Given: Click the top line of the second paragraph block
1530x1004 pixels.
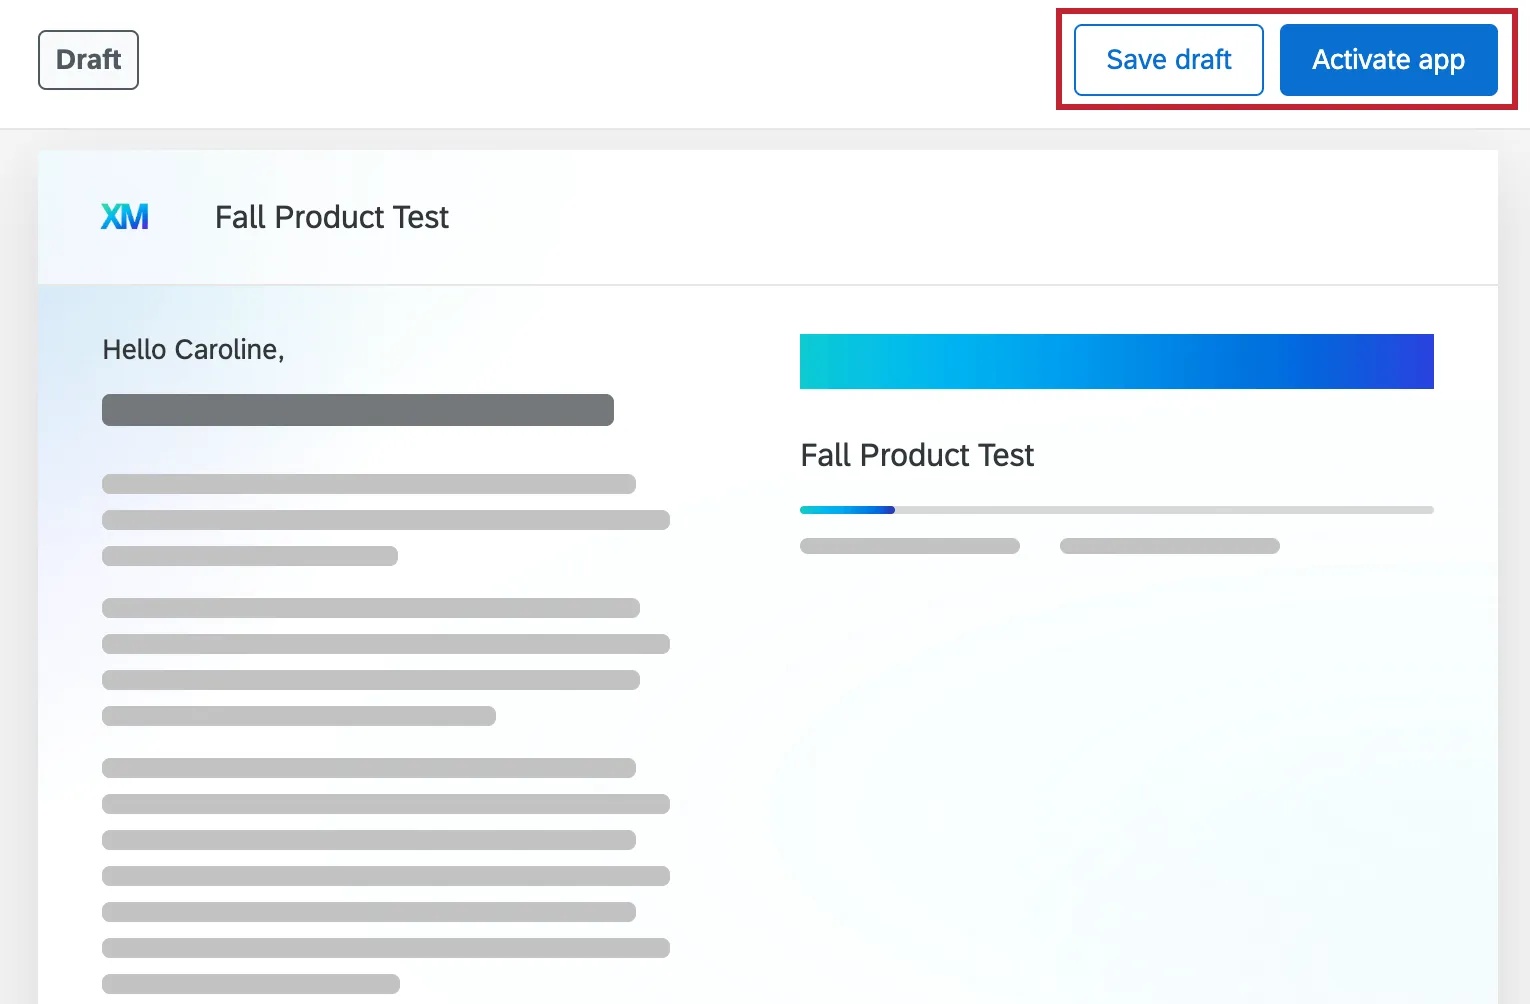Looking at the screenshot, I should point(370,607).
